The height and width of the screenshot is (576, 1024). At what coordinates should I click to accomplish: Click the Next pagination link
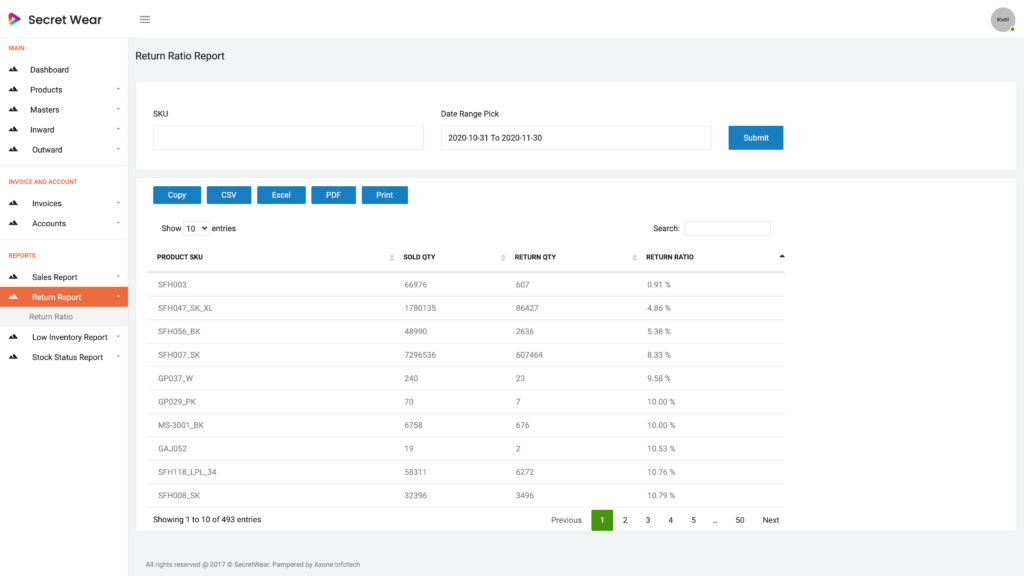(770, 520)
